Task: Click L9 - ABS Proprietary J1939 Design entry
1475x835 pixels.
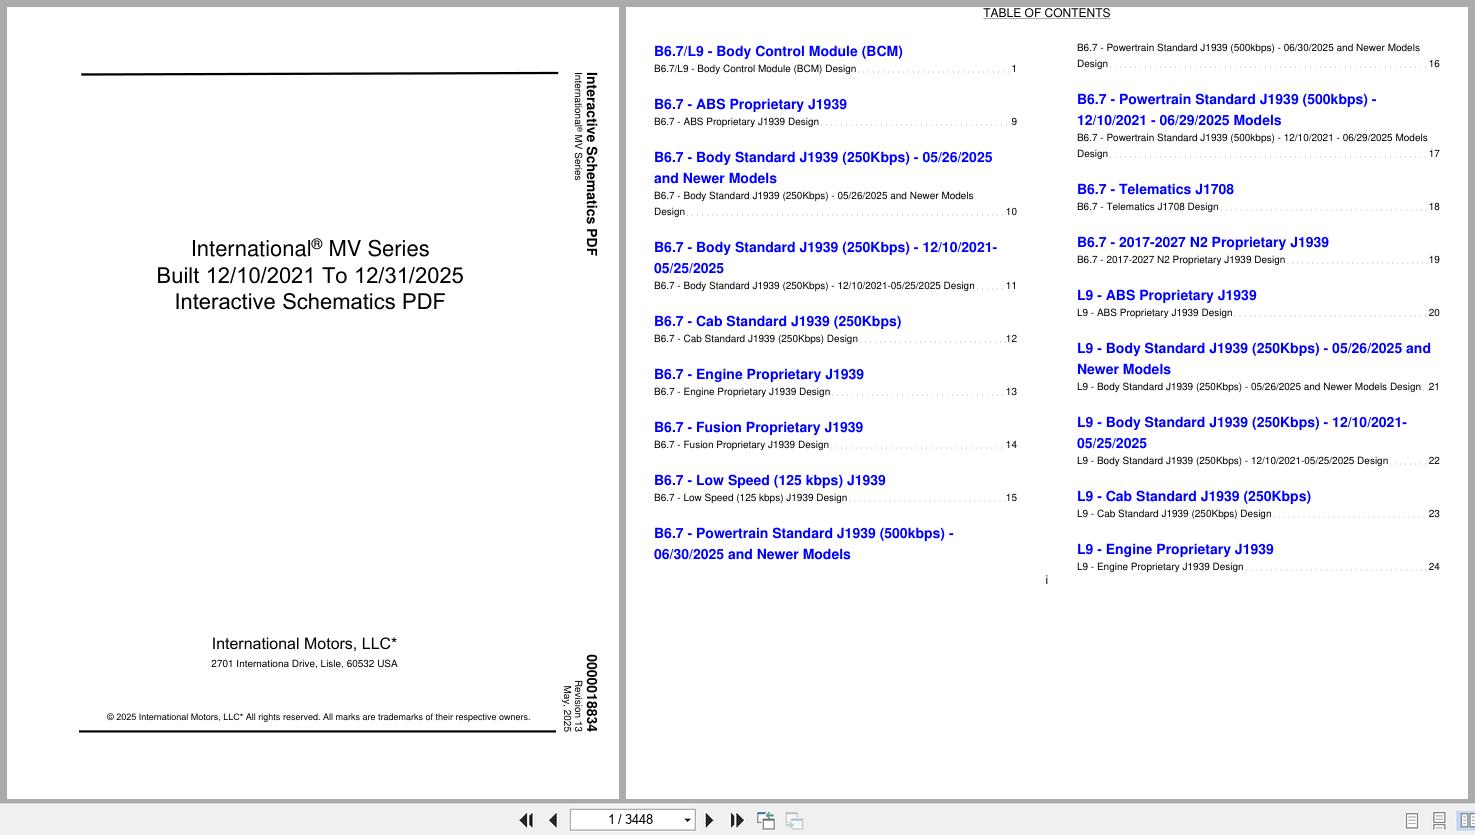Action: [1258, 313]
